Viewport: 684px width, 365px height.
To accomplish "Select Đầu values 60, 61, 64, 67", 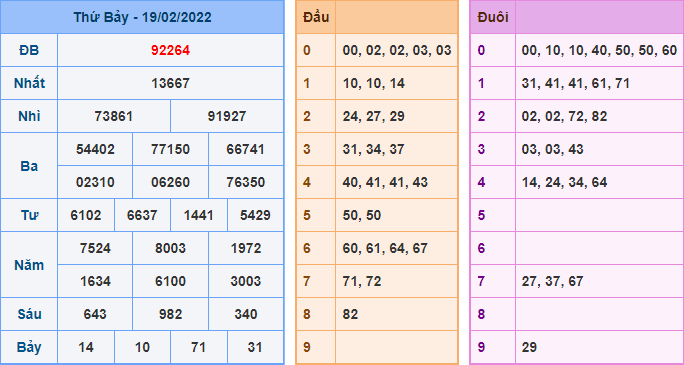I will [x=385, y=249].
